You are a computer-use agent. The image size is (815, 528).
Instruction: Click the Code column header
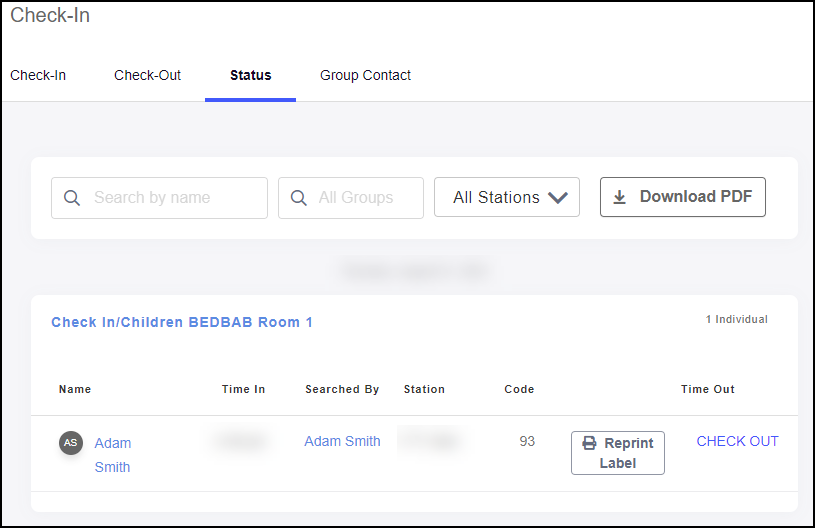pyautogui.click(x=519, y=389)
